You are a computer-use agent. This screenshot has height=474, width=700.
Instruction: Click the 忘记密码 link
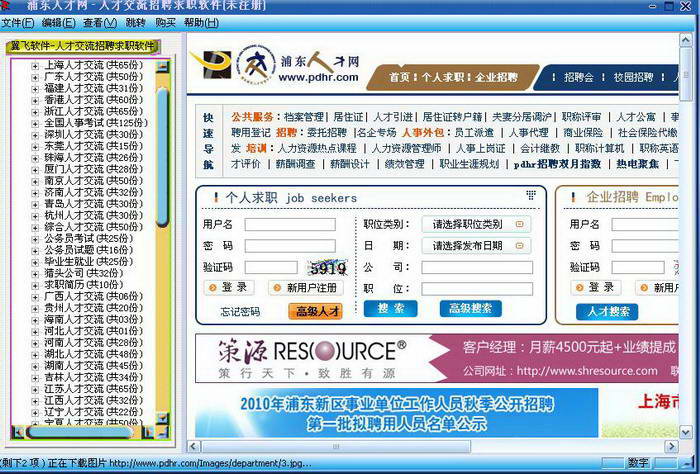[x=240, y=312]
